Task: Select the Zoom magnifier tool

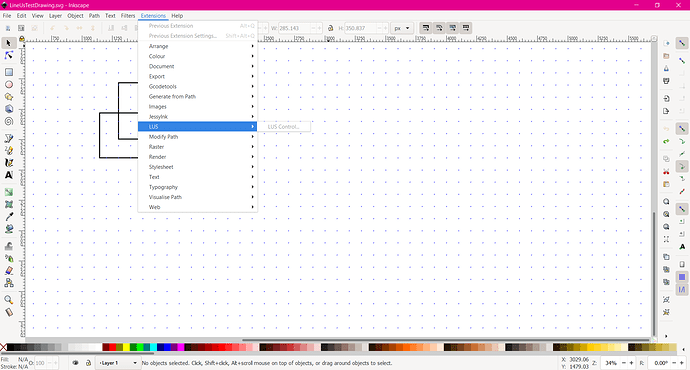Action: 8,300
